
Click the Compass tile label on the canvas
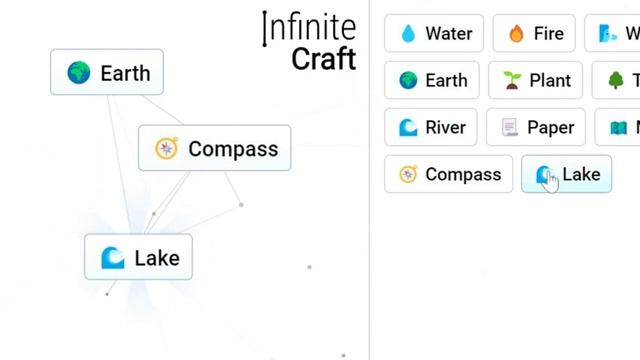[x=233, y=149]
